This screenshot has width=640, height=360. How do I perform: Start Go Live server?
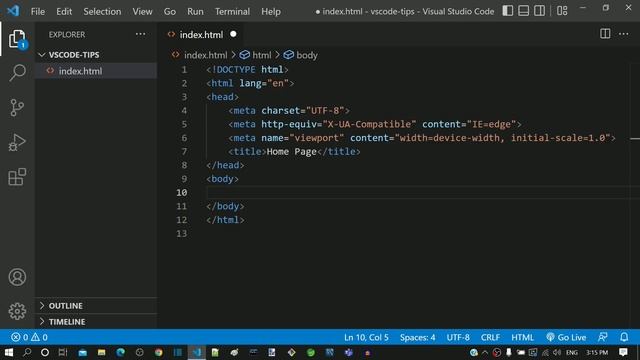click(x=566, y=337)
